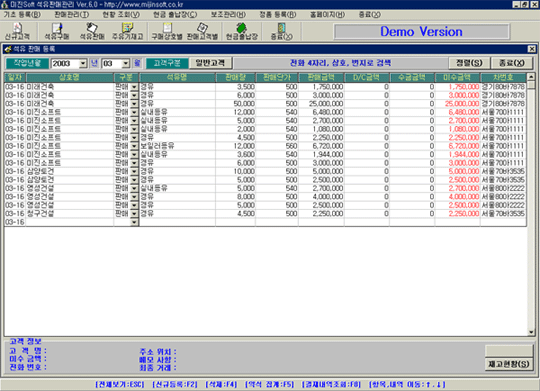Screen dimensions: 540x391
Task: Open the 석유구매 toolbar icon
Action: tap(57, 31)
